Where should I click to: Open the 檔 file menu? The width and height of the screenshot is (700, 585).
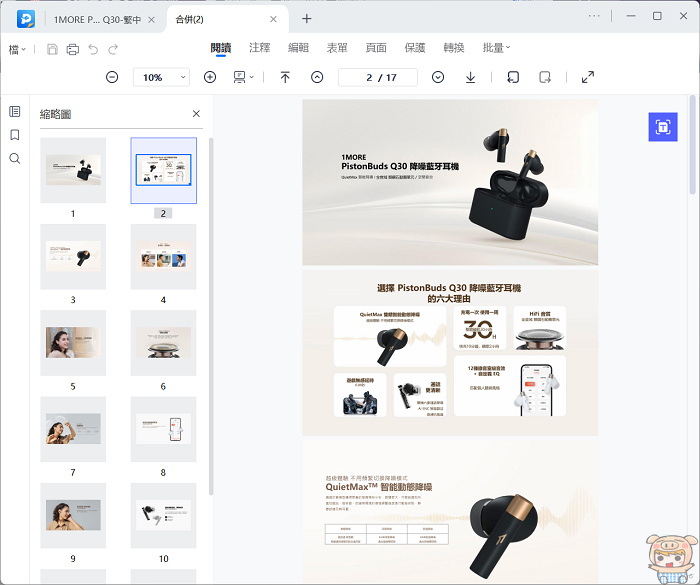click(x=17, y=49)
